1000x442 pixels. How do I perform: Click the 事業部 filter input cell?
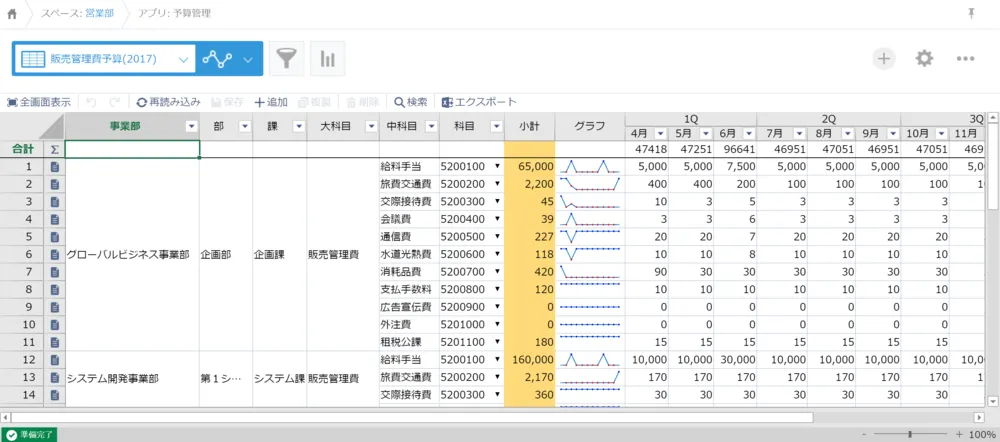[132, 149]
